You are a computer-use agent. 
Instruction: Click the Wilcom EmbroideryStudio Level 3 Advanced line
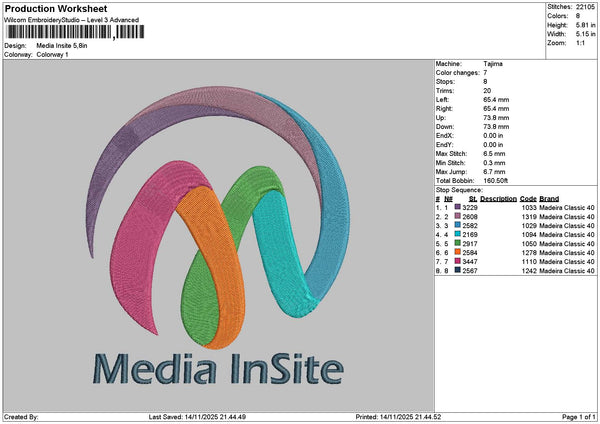72,20
